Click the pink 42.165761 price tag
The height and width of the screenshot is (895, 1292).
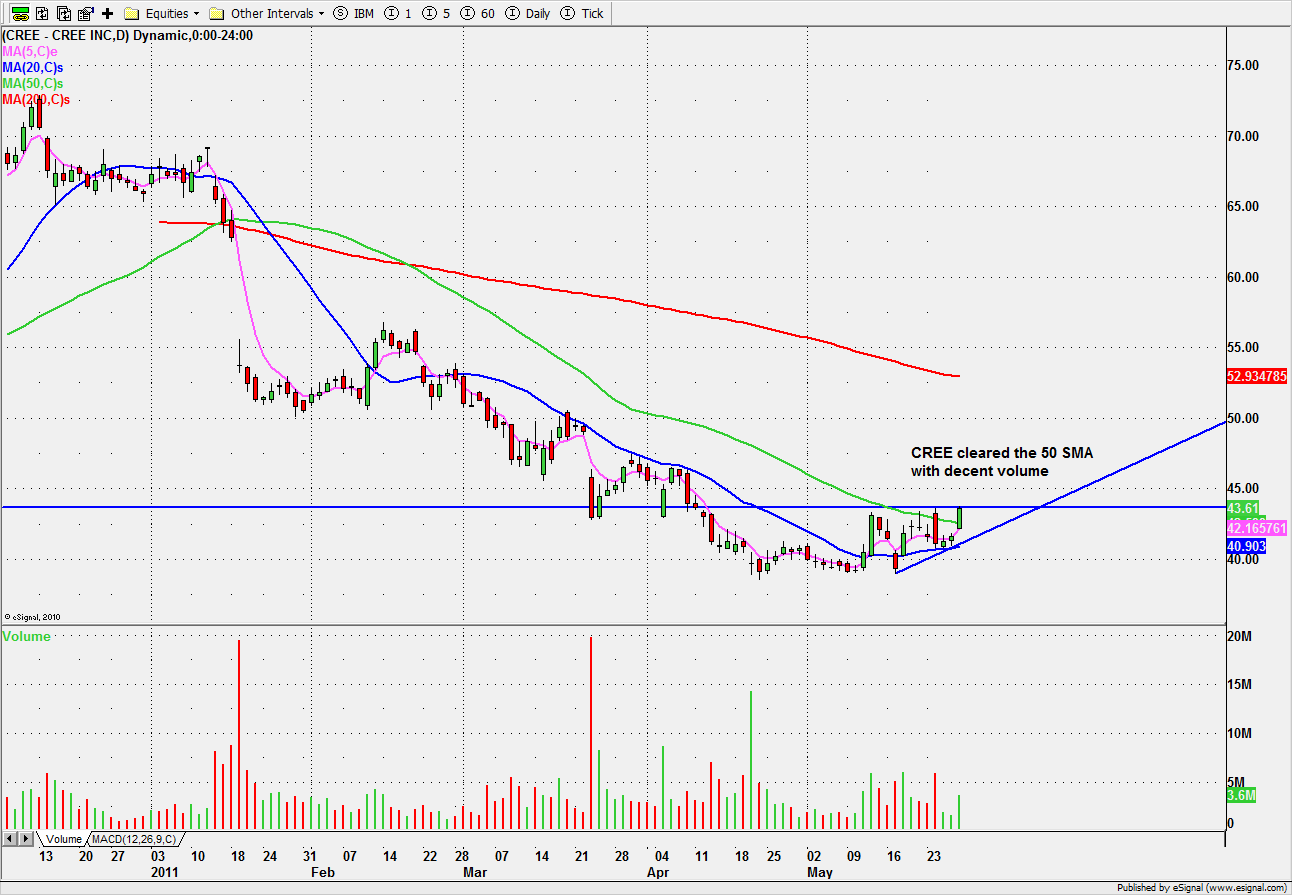pos(1257,528)
